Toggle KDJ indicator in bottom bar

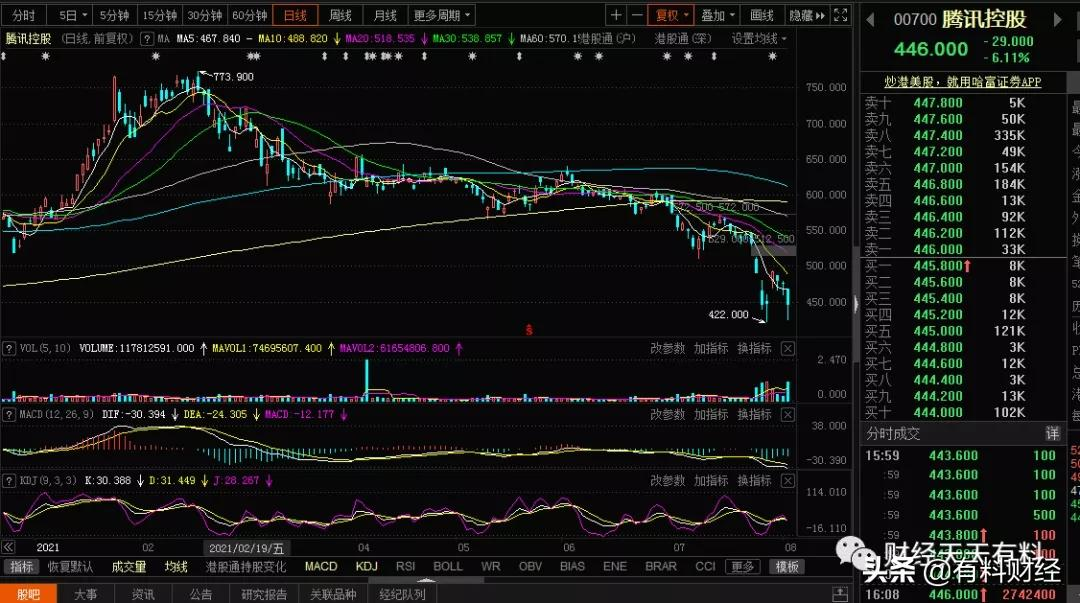point(366,566)
